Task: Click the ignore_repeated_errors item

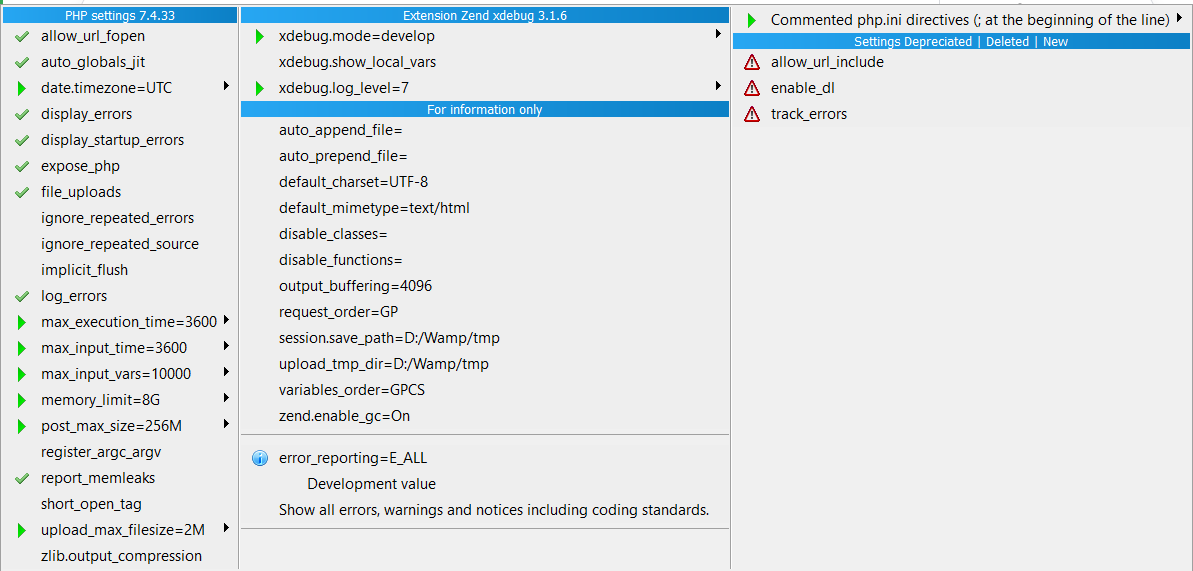Action: tap(118, 218)
